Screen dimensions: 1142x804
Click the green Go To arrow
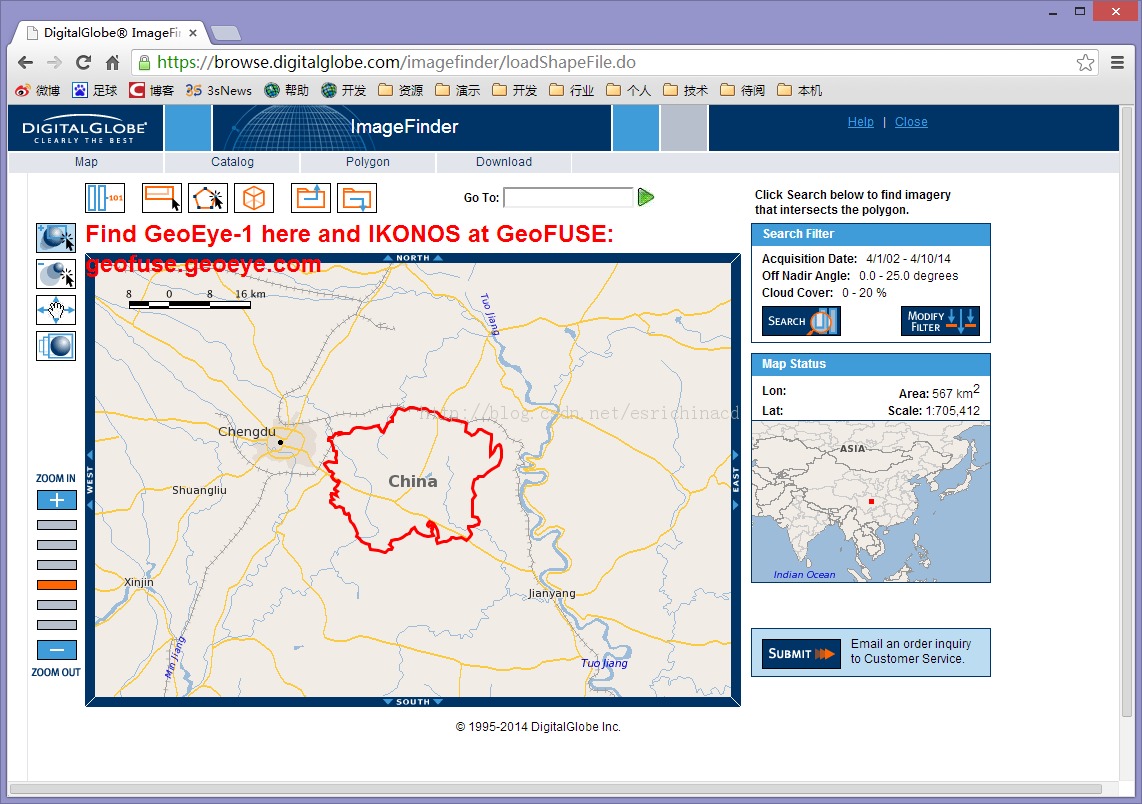click(x=646, y=197)
